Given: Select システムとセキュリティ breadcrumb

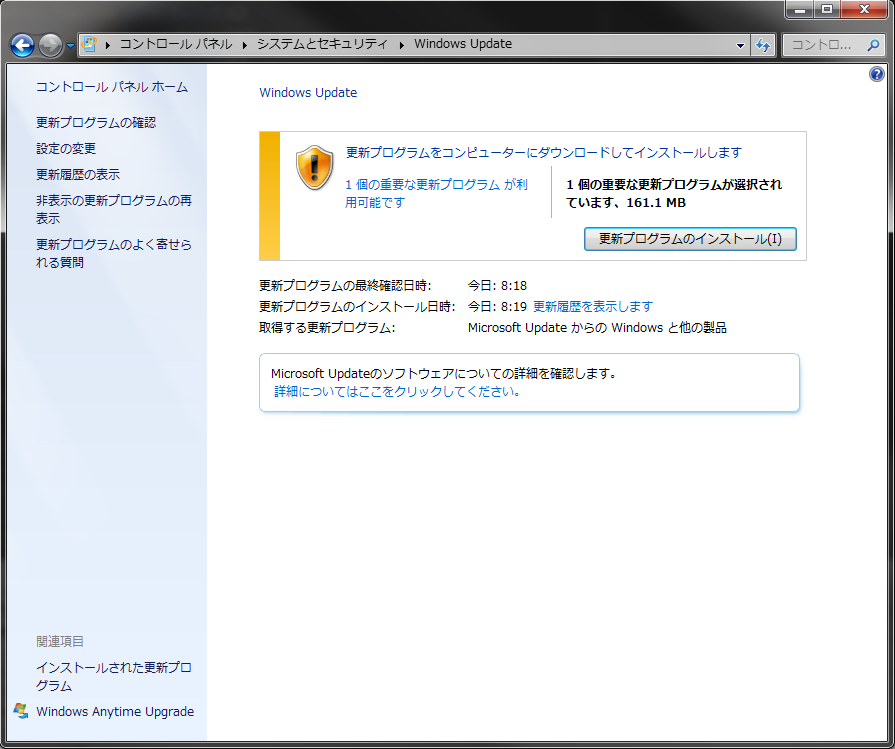Looking at the screenshot, I should 322,44.
